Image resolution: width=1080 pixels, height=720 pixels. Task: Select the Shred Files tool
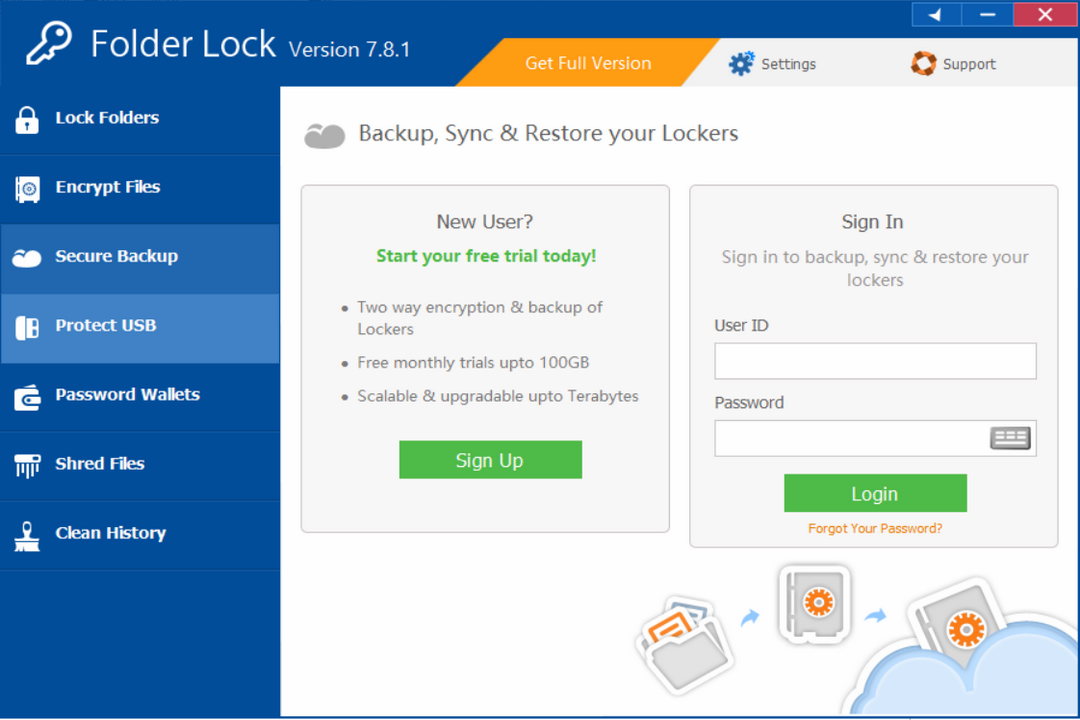point(100,463)
